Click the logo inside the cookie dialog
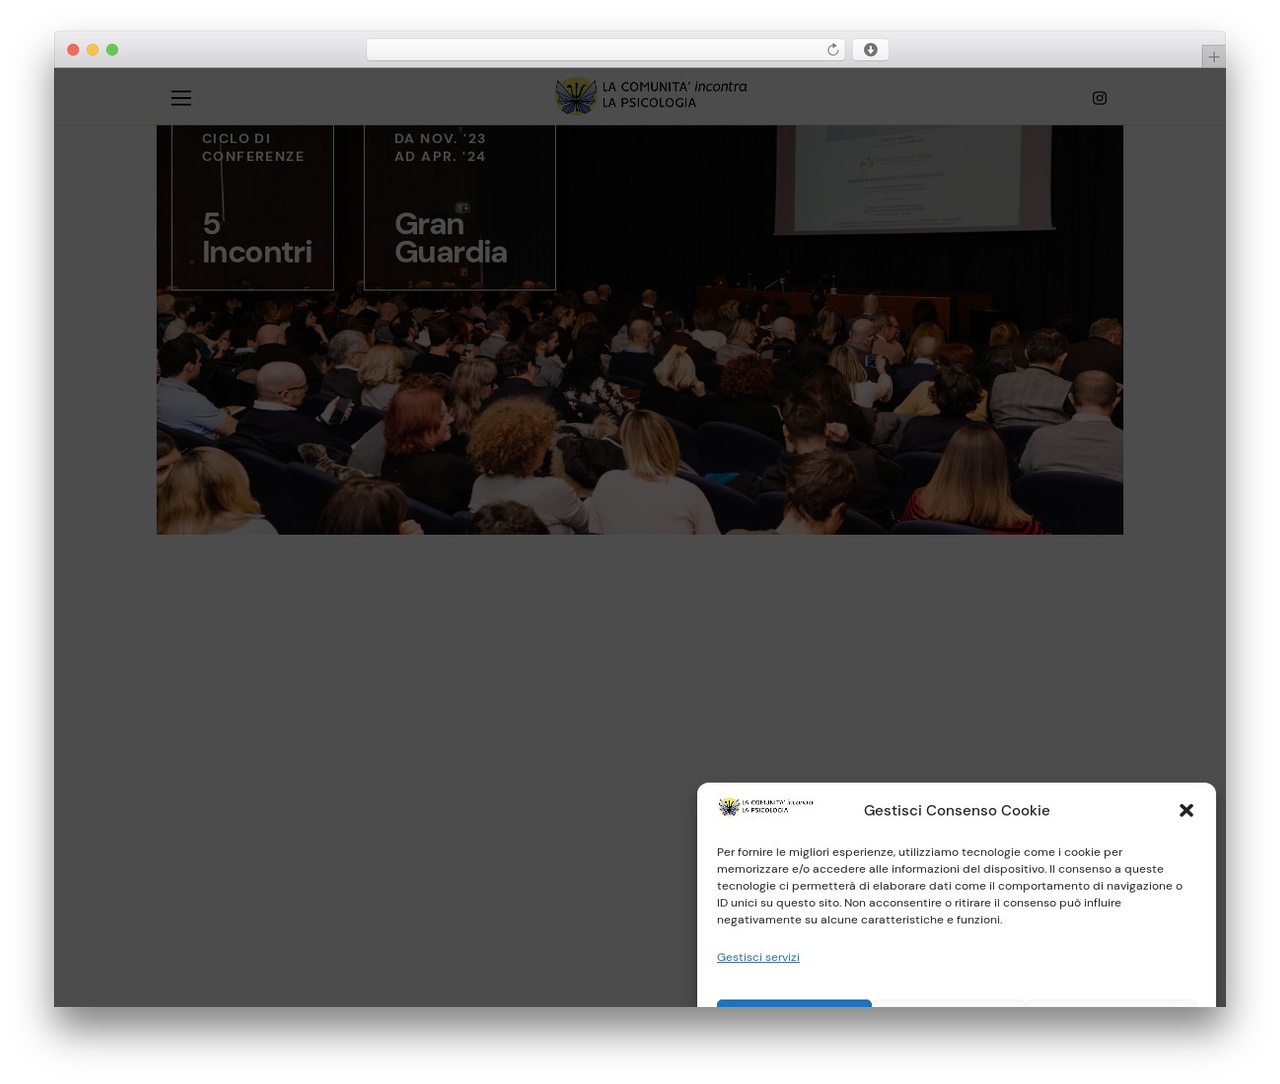Screen dimensions: 1280x1084 coord(766,806)
